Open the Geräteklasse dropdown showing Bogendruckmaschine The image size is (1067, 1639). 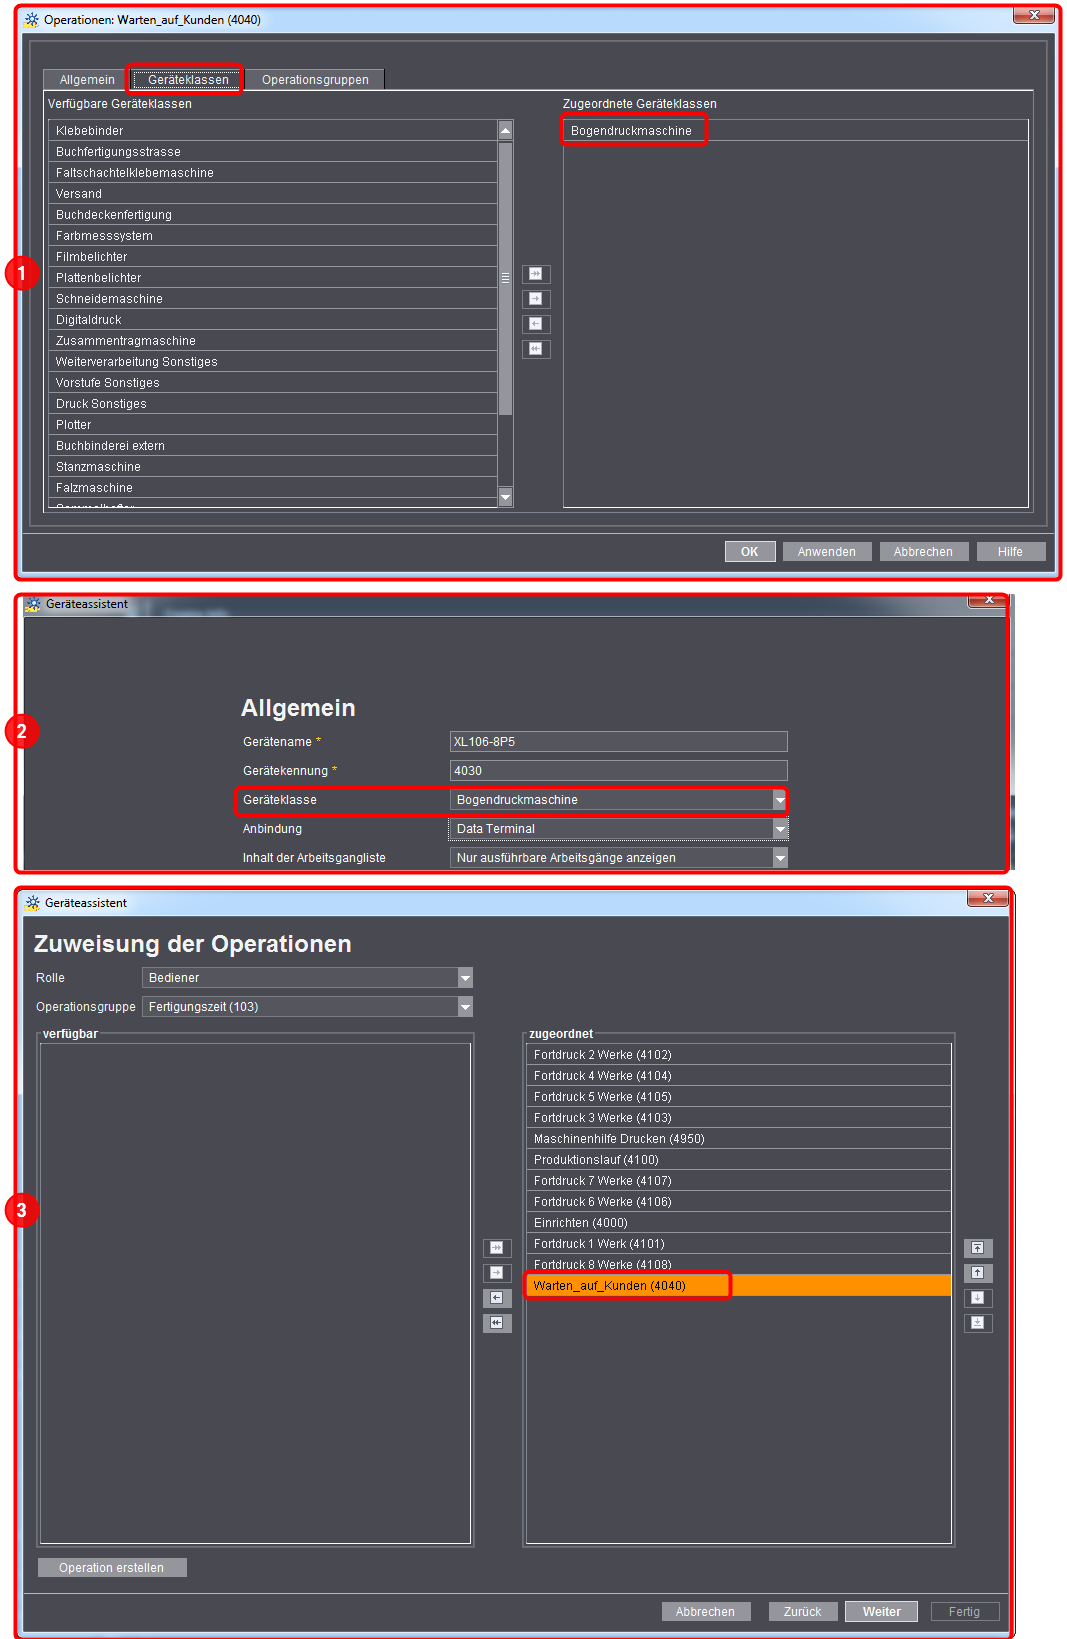click(x=780, y=800)
